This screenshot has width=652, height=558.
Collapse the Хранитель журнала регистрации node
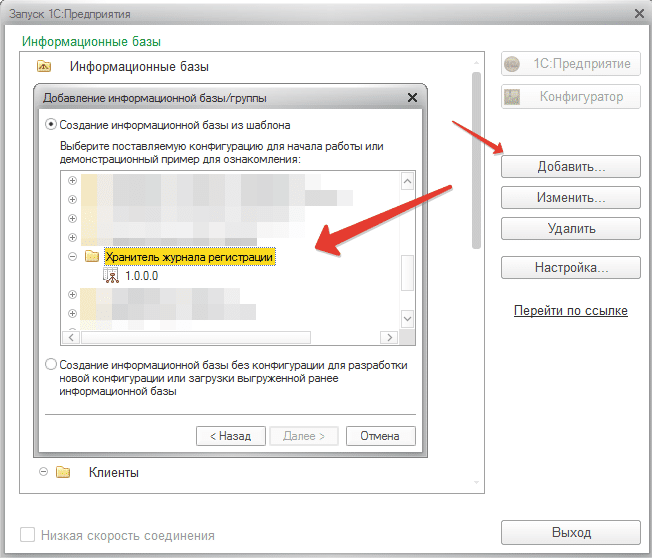pos(71,257)
